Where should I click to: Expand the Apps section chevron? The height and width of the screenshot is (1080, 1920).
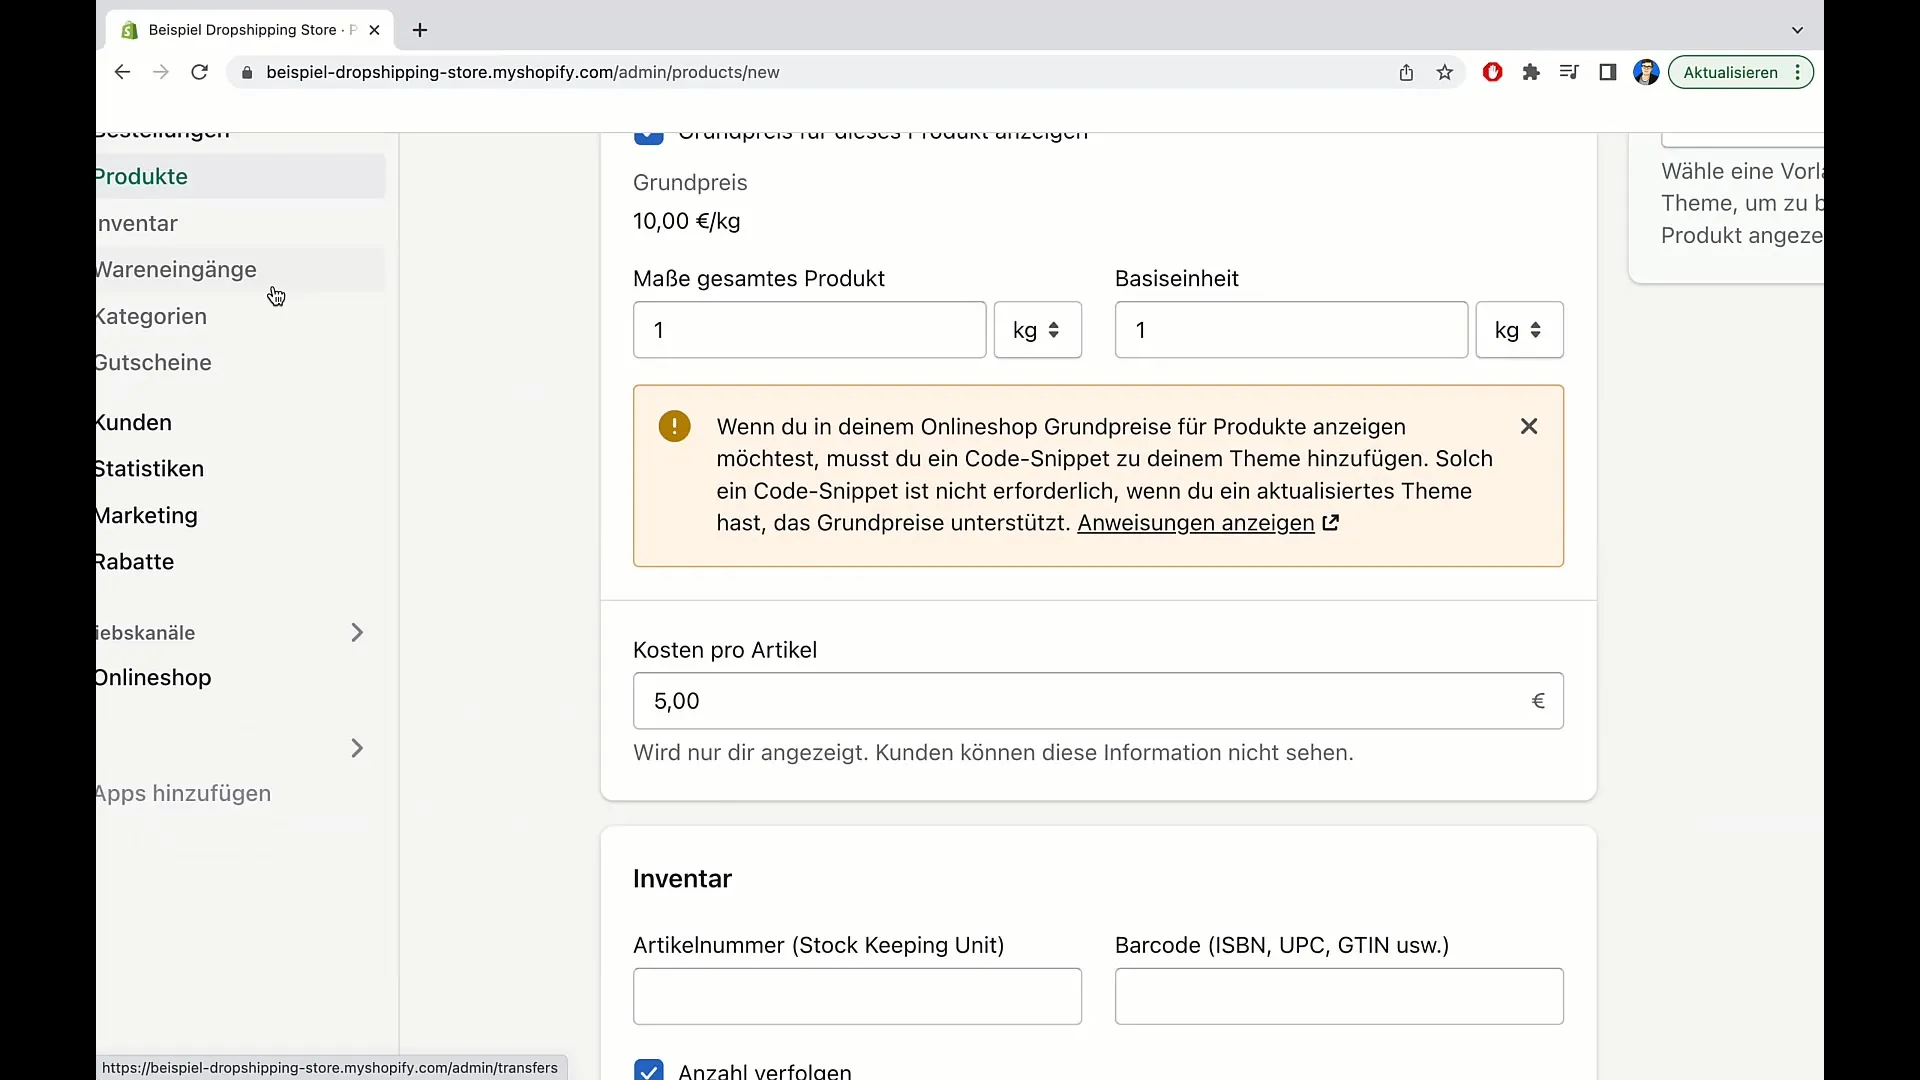357,748
